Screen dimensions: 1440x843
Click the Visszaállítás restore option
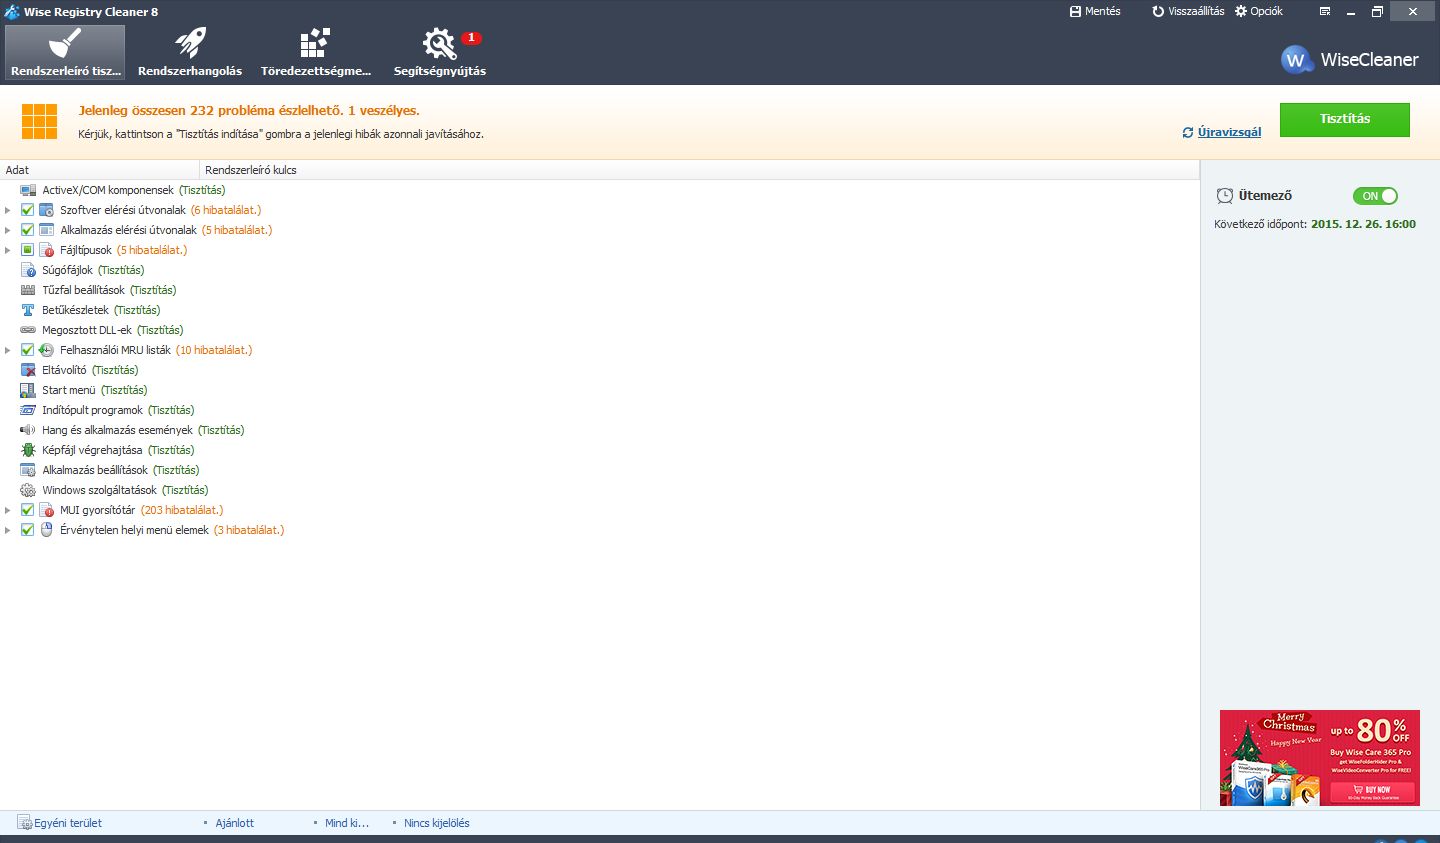1188,11
